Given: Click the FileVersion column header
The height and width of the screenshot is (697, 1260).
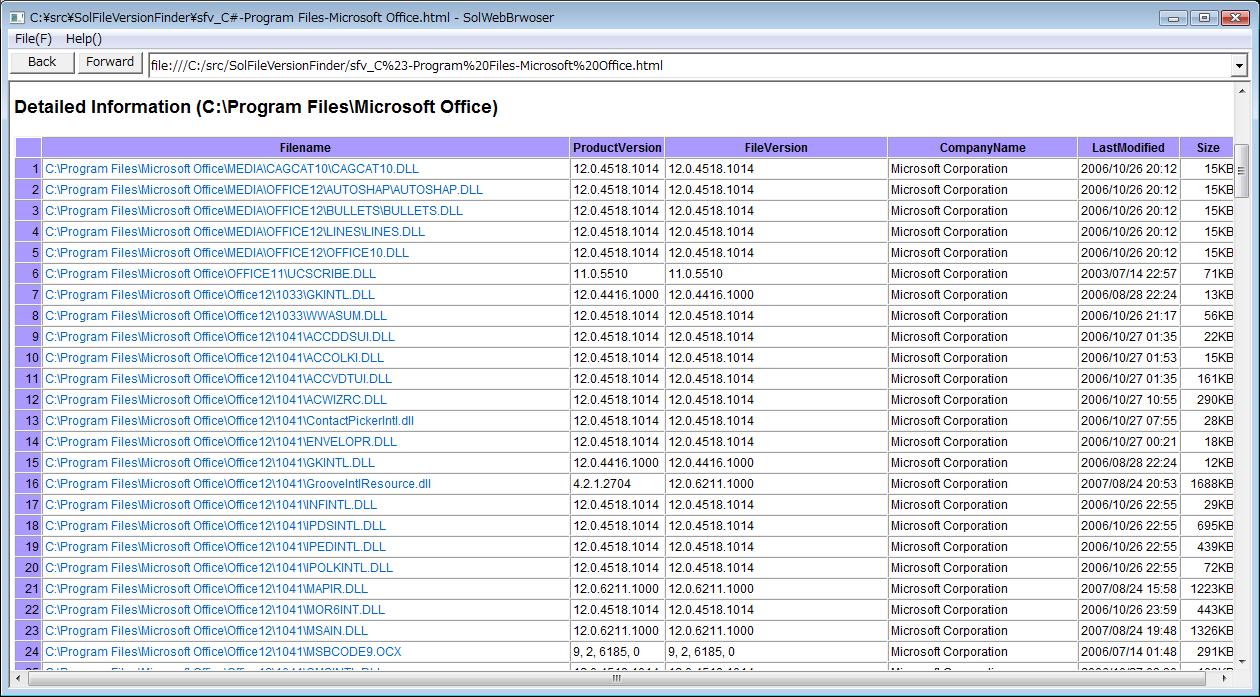Looking at the screenshot, I should [776, 148].
